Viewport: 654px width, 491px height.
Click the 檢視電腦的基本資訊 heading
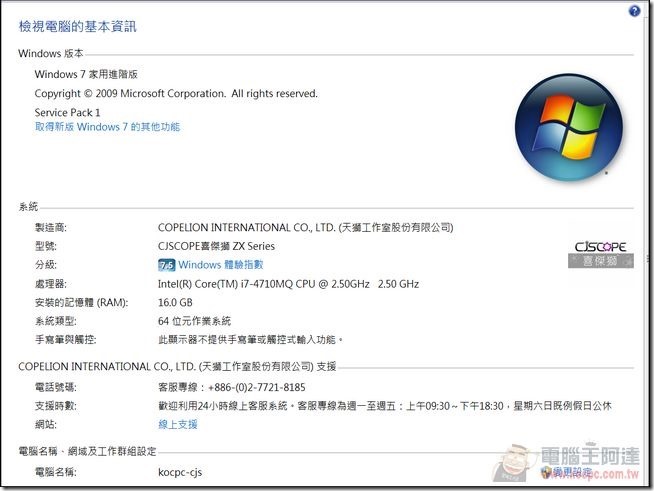tap(78, 26)
